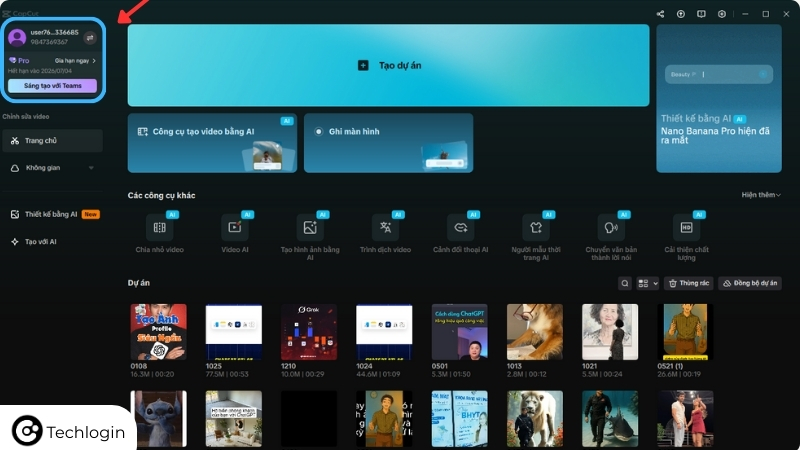Click Tạo dự án to create project
Screen dimensions: 800x450
click(x=388, y=65)
